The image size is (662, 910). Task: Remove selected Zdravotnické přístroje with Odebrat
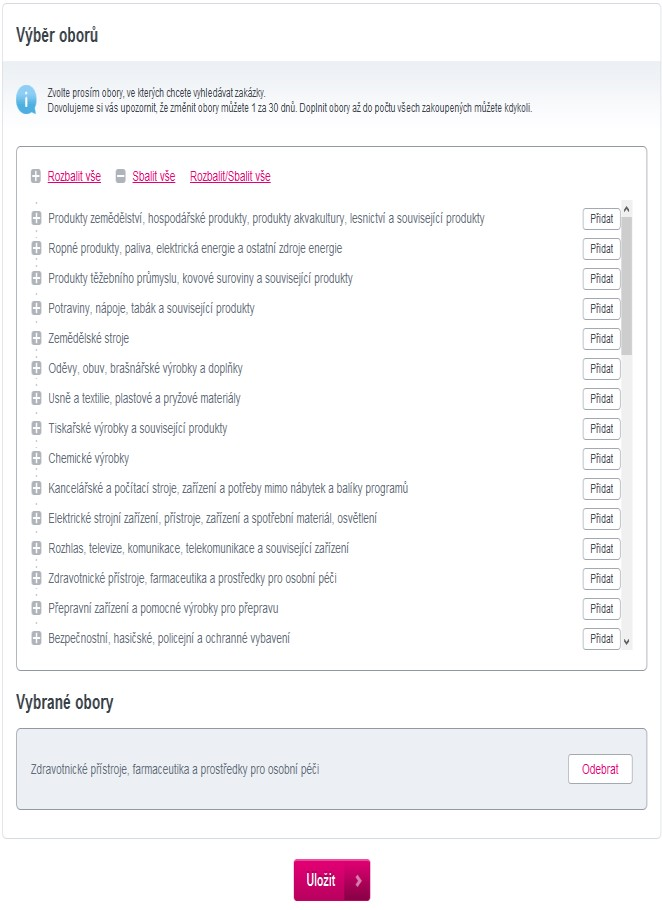pyautogui.click(x=600, y=769)
